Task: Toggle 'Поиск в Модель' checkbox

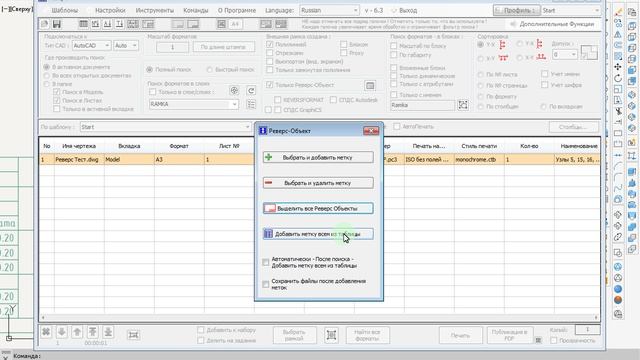Action: (x=57, y=92)
